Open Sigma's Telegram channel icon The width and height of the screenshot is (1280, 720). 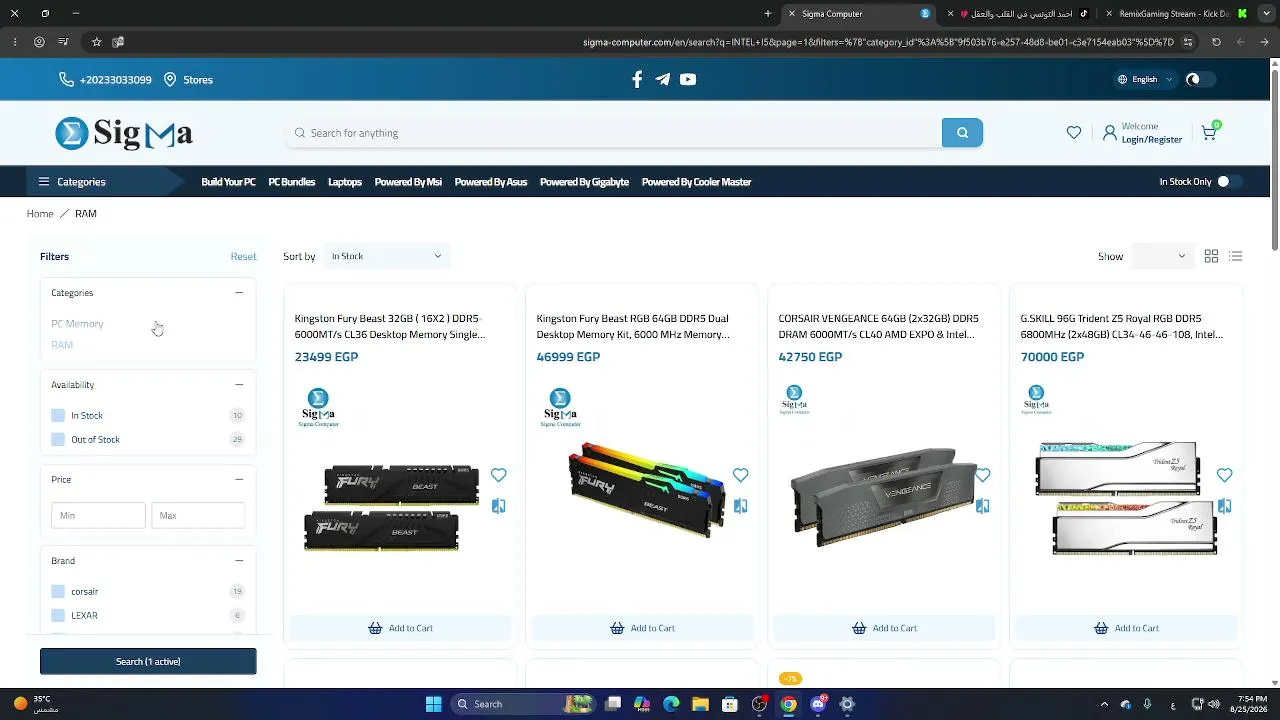coord(662,80)
